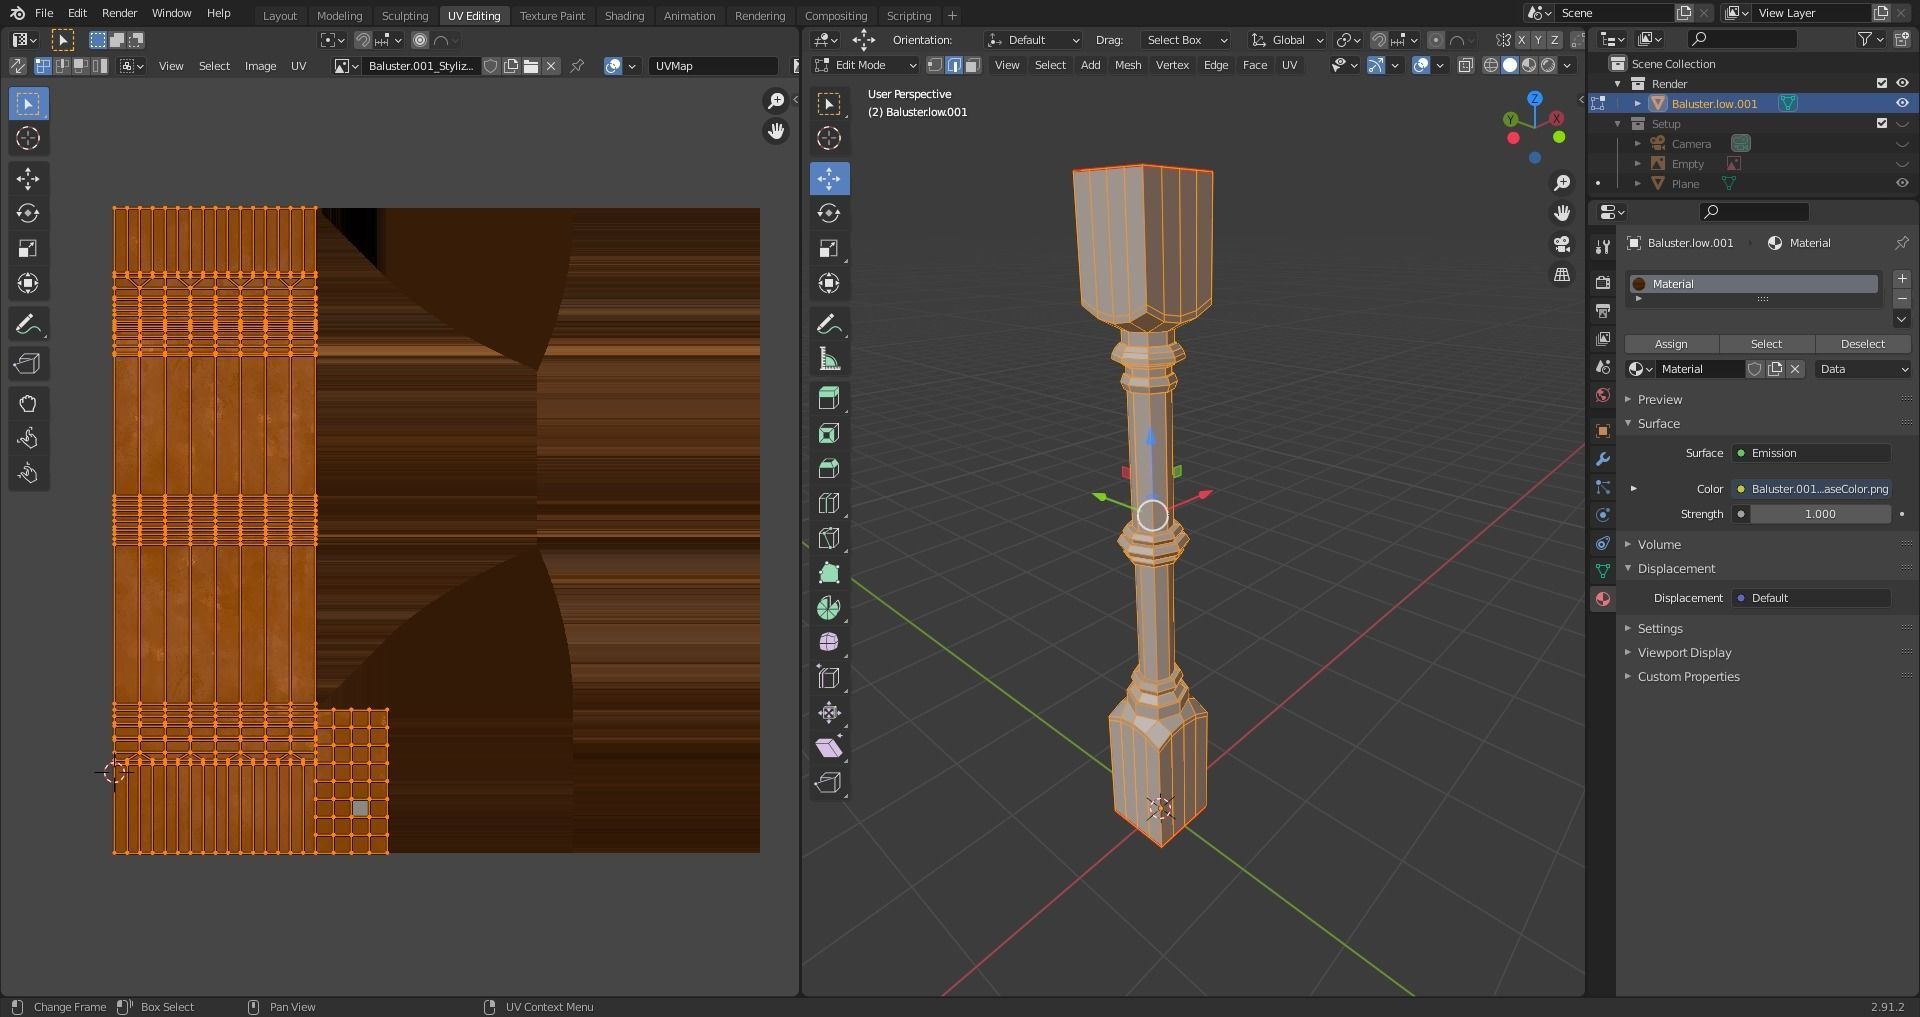This screenshot has width=1920, height=1017.
Task: Click the outliner search field
Action: [1741, 39]
